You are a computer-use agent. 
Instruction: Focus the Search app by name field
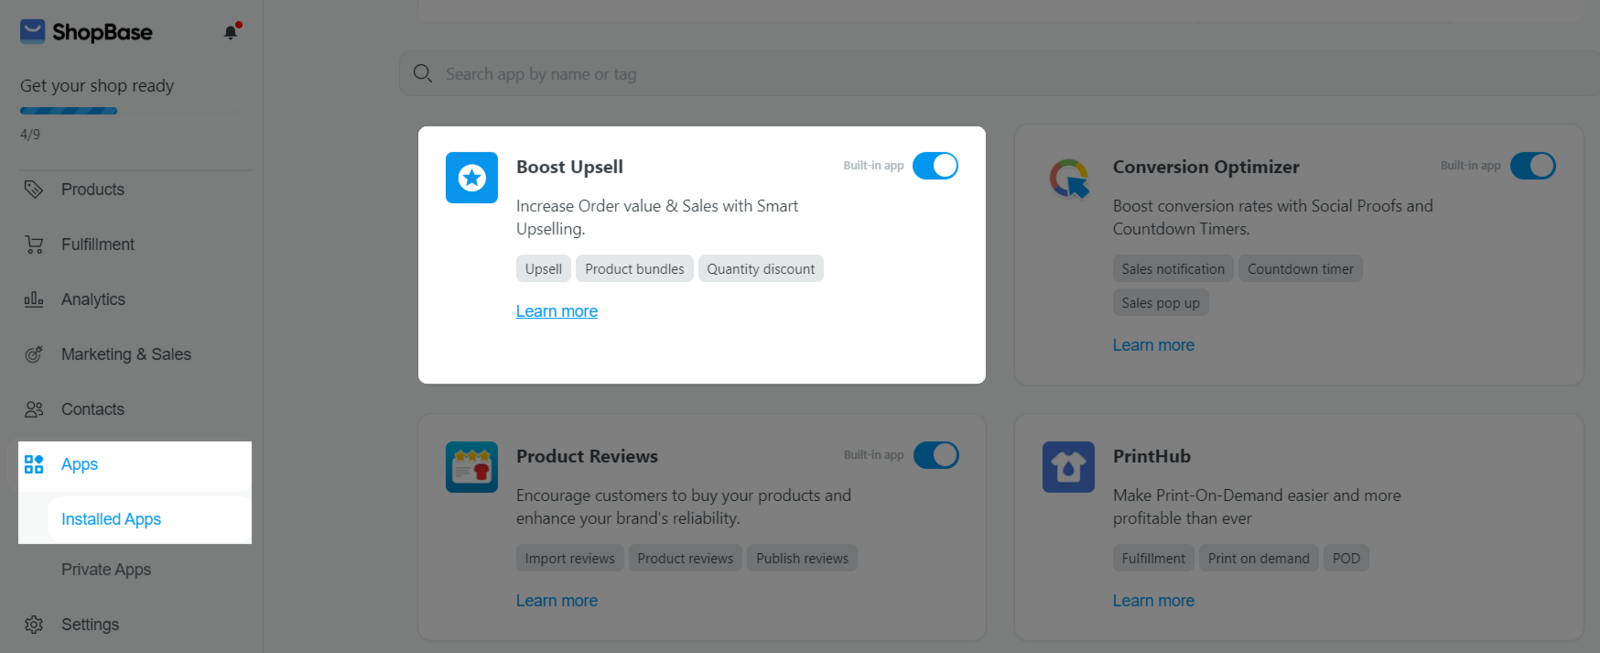click(x=1000, y=74)
